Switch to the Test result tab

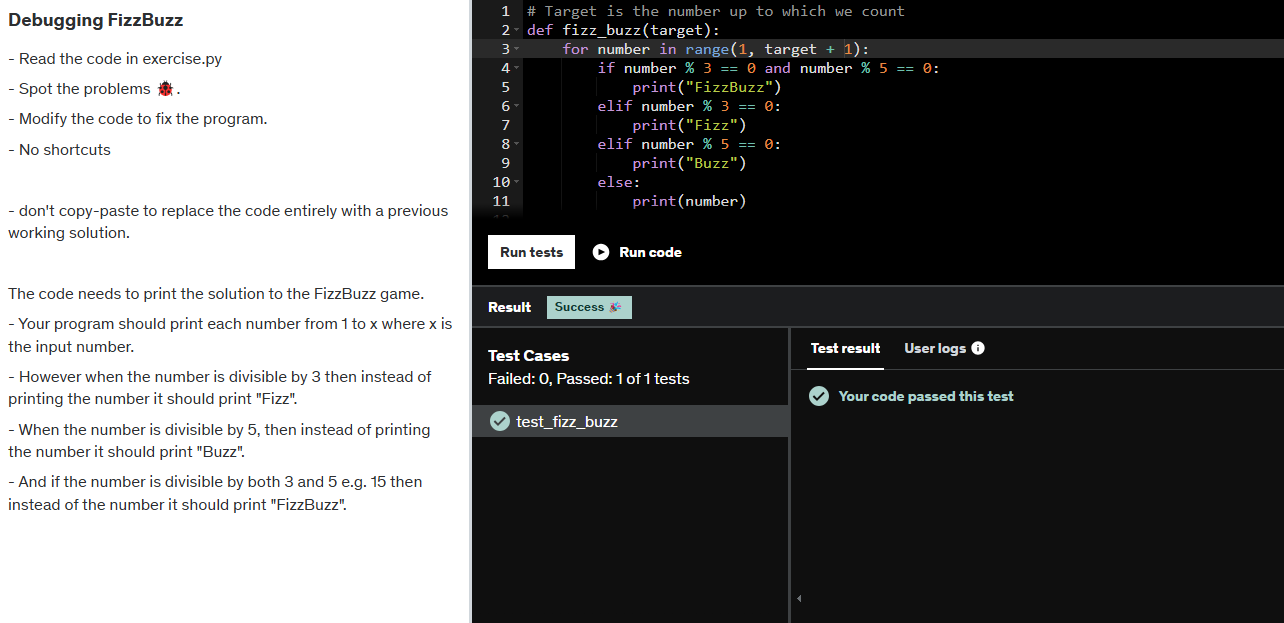tap(846, 348)
